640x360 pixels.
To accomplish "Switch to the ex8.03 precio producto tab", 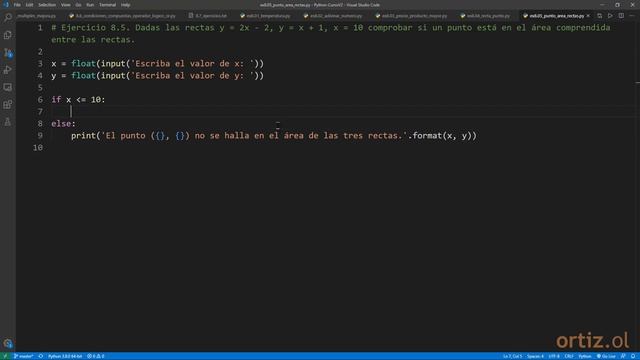I will pyautogui.click(x=411, y=16).
